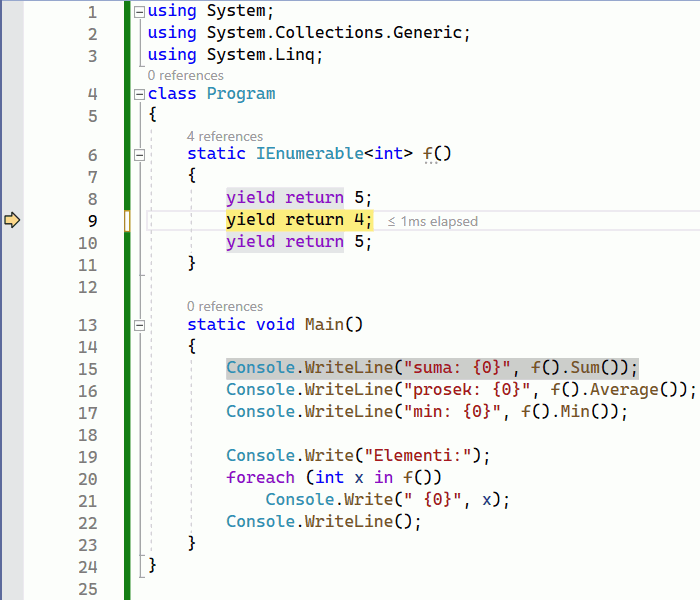The height and width of the screenshot is (600, 700).
Task: Open '4 references' CodeLens above f()
Action: click(224, 136)
